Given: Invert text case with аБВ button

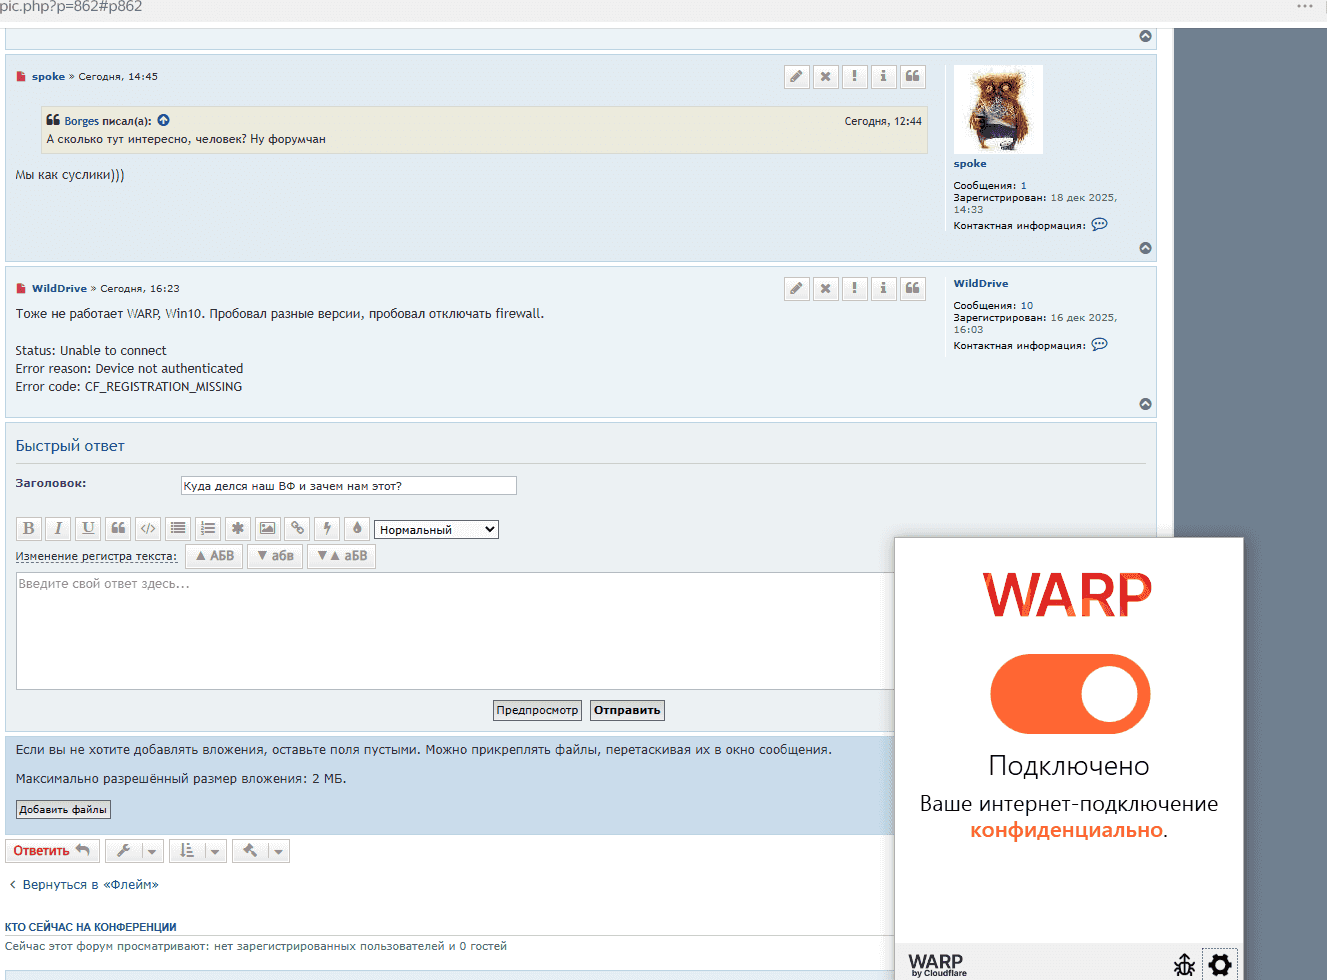Looking at the screenshot, I should [341, 556].
